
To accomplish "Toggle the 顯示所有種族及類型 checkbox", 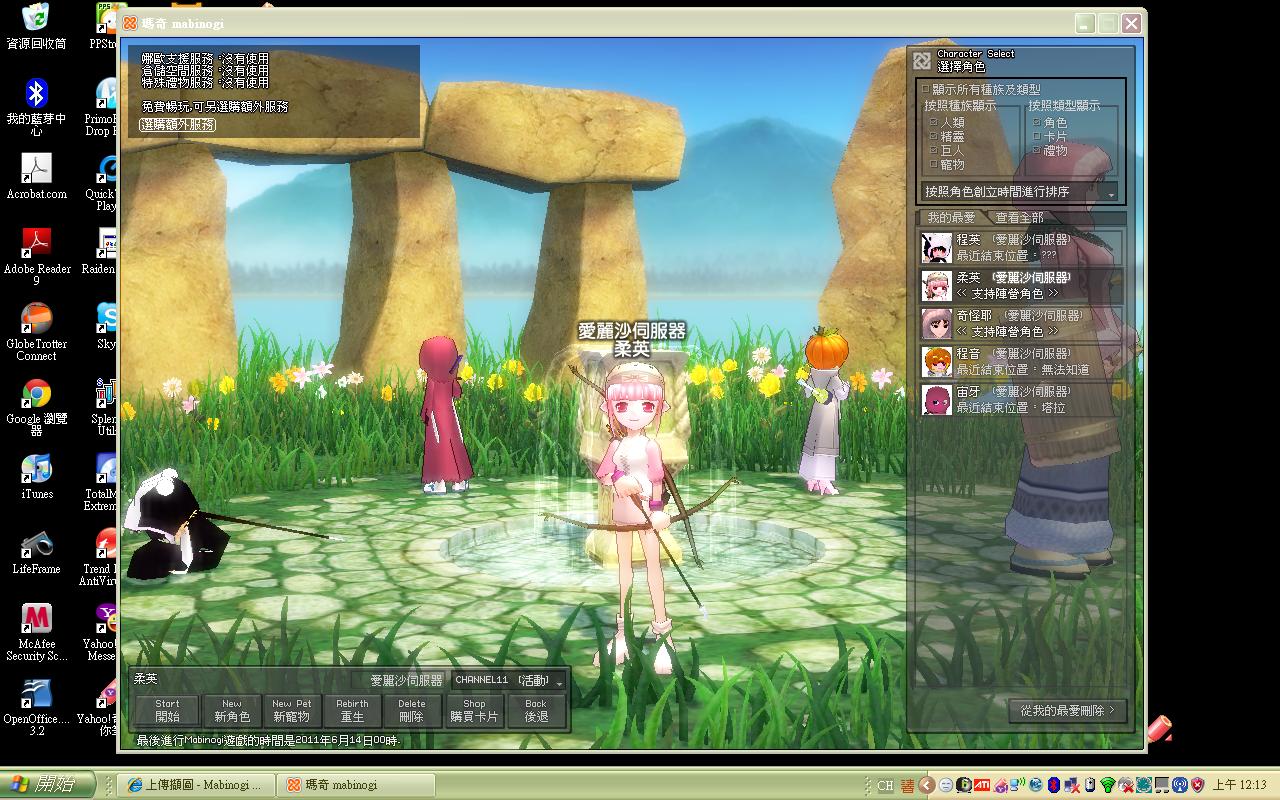I will (926, 89).
